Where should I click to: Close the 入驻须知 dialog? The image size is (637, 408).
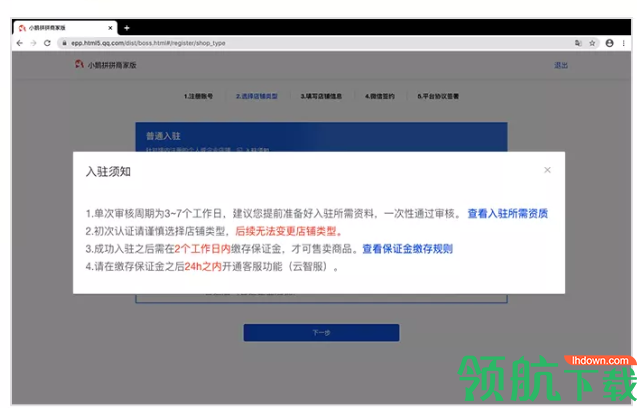pyautogui.click(x=547, y=170)
